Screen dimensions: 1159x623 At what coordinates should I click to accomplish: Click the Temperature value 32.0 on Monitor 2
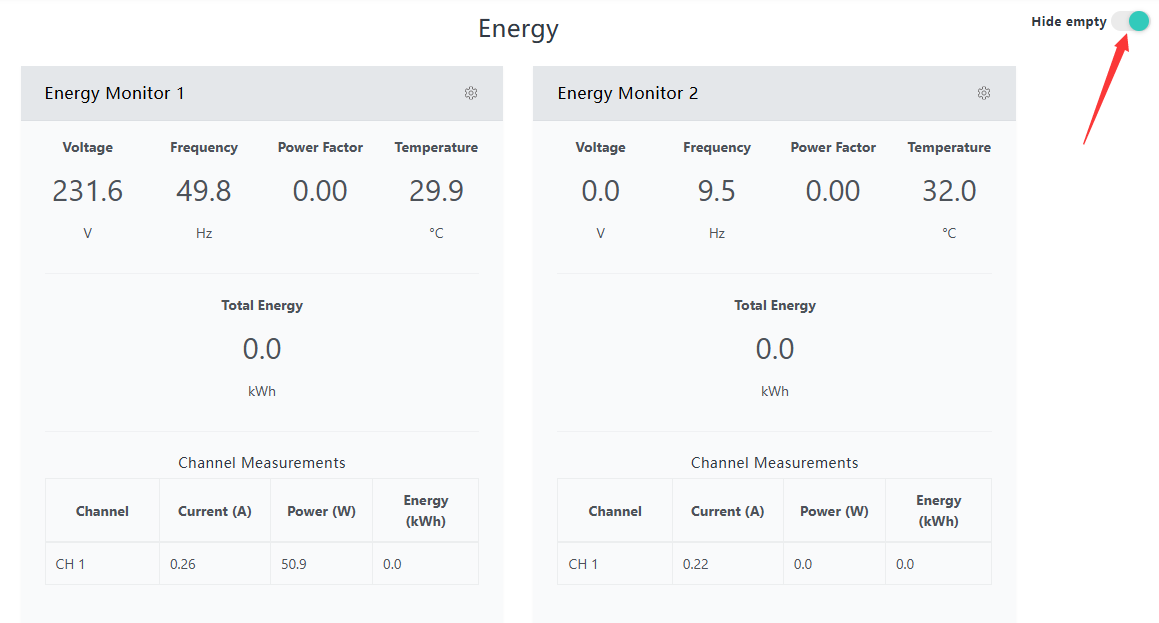tap(950, 190)
